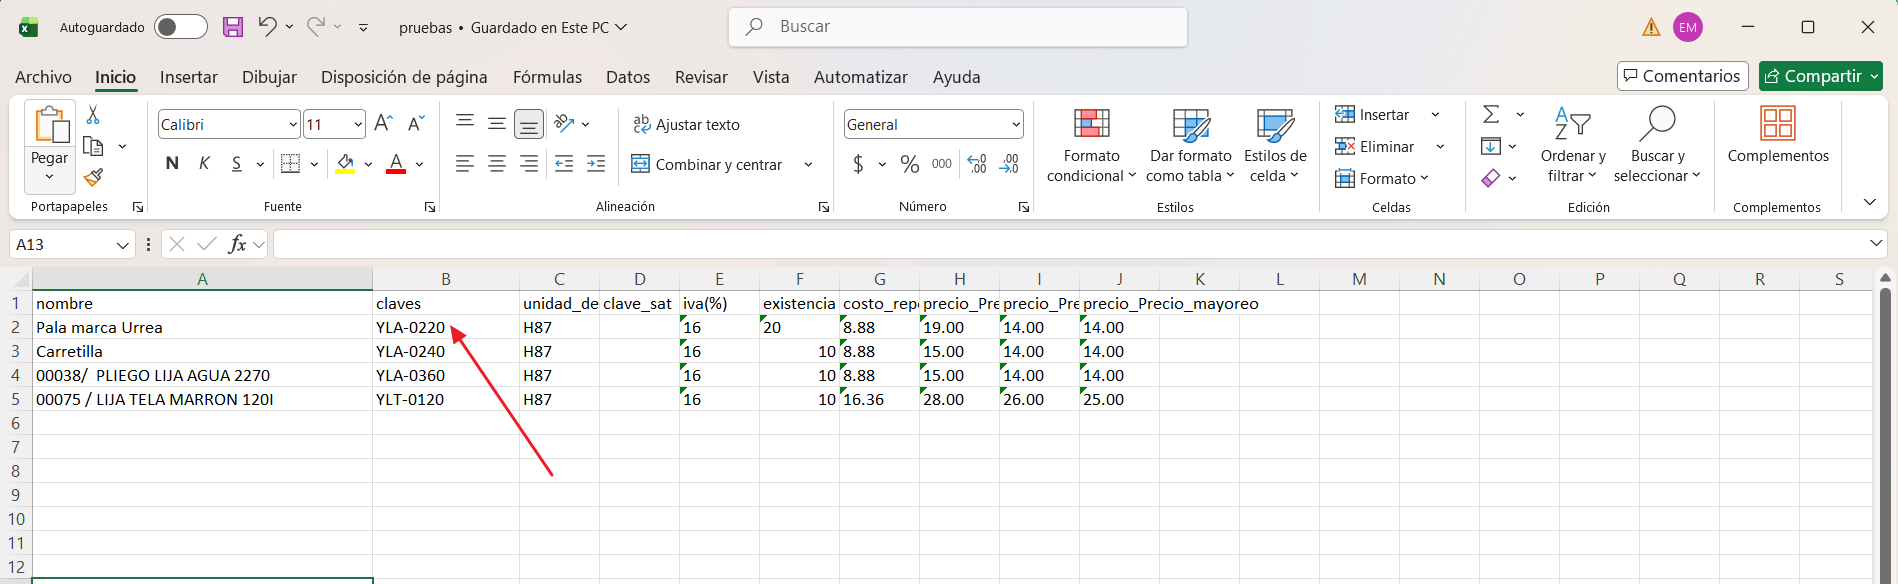Toggle Autoguardado switch
The width and height of the screenshot is (1898, 584).
click(181, 27)
